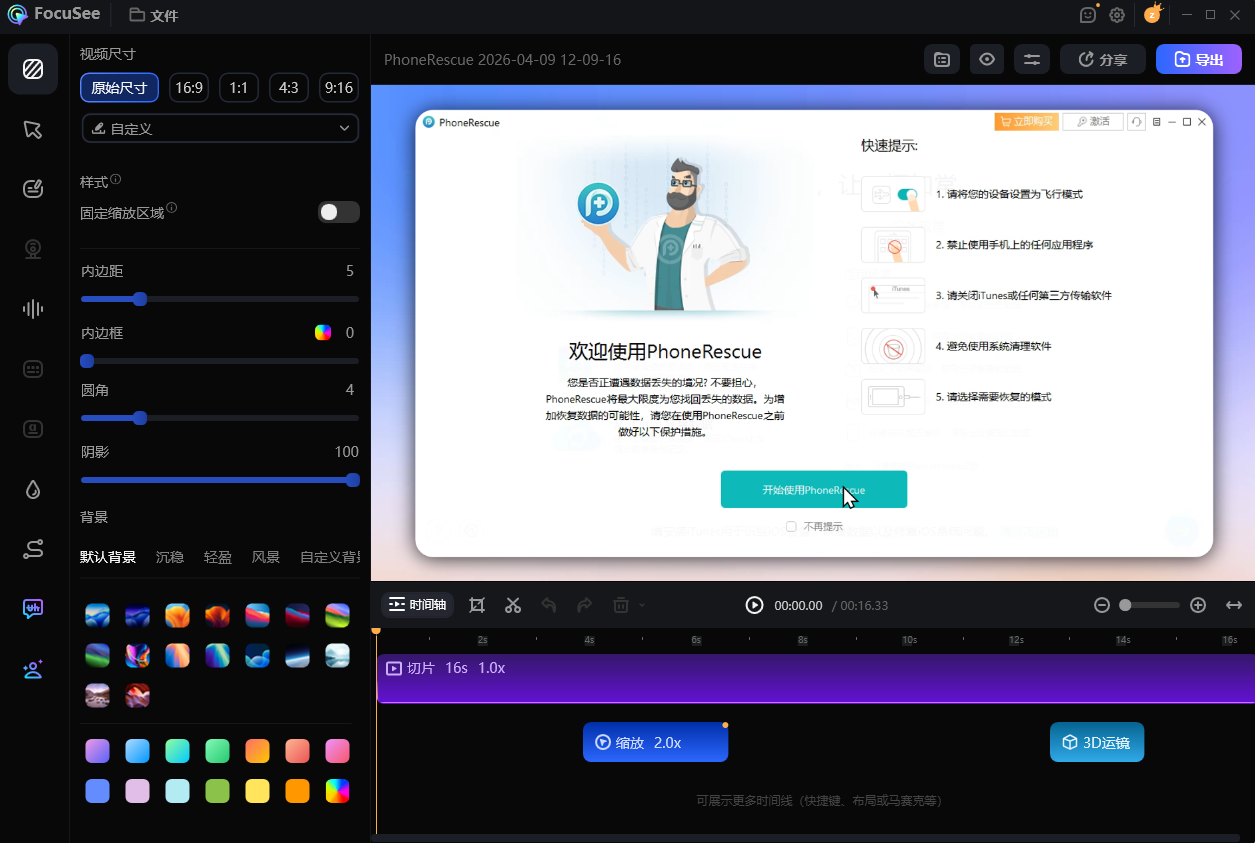Open the smiley feedback icon in title bar
Image resolution: width=1255 pixels, height=843 pixels.
[1089, 15]
